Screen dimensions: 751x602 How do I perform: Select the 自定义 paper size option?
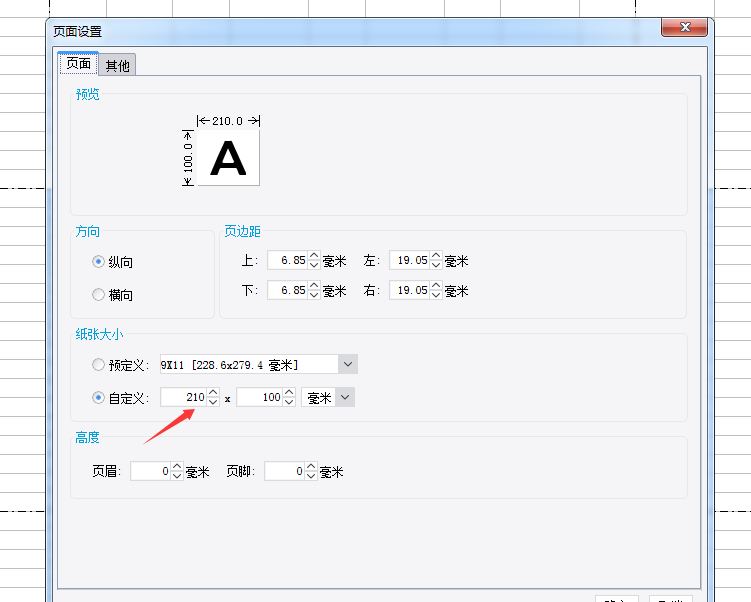(x=98, y=398)
